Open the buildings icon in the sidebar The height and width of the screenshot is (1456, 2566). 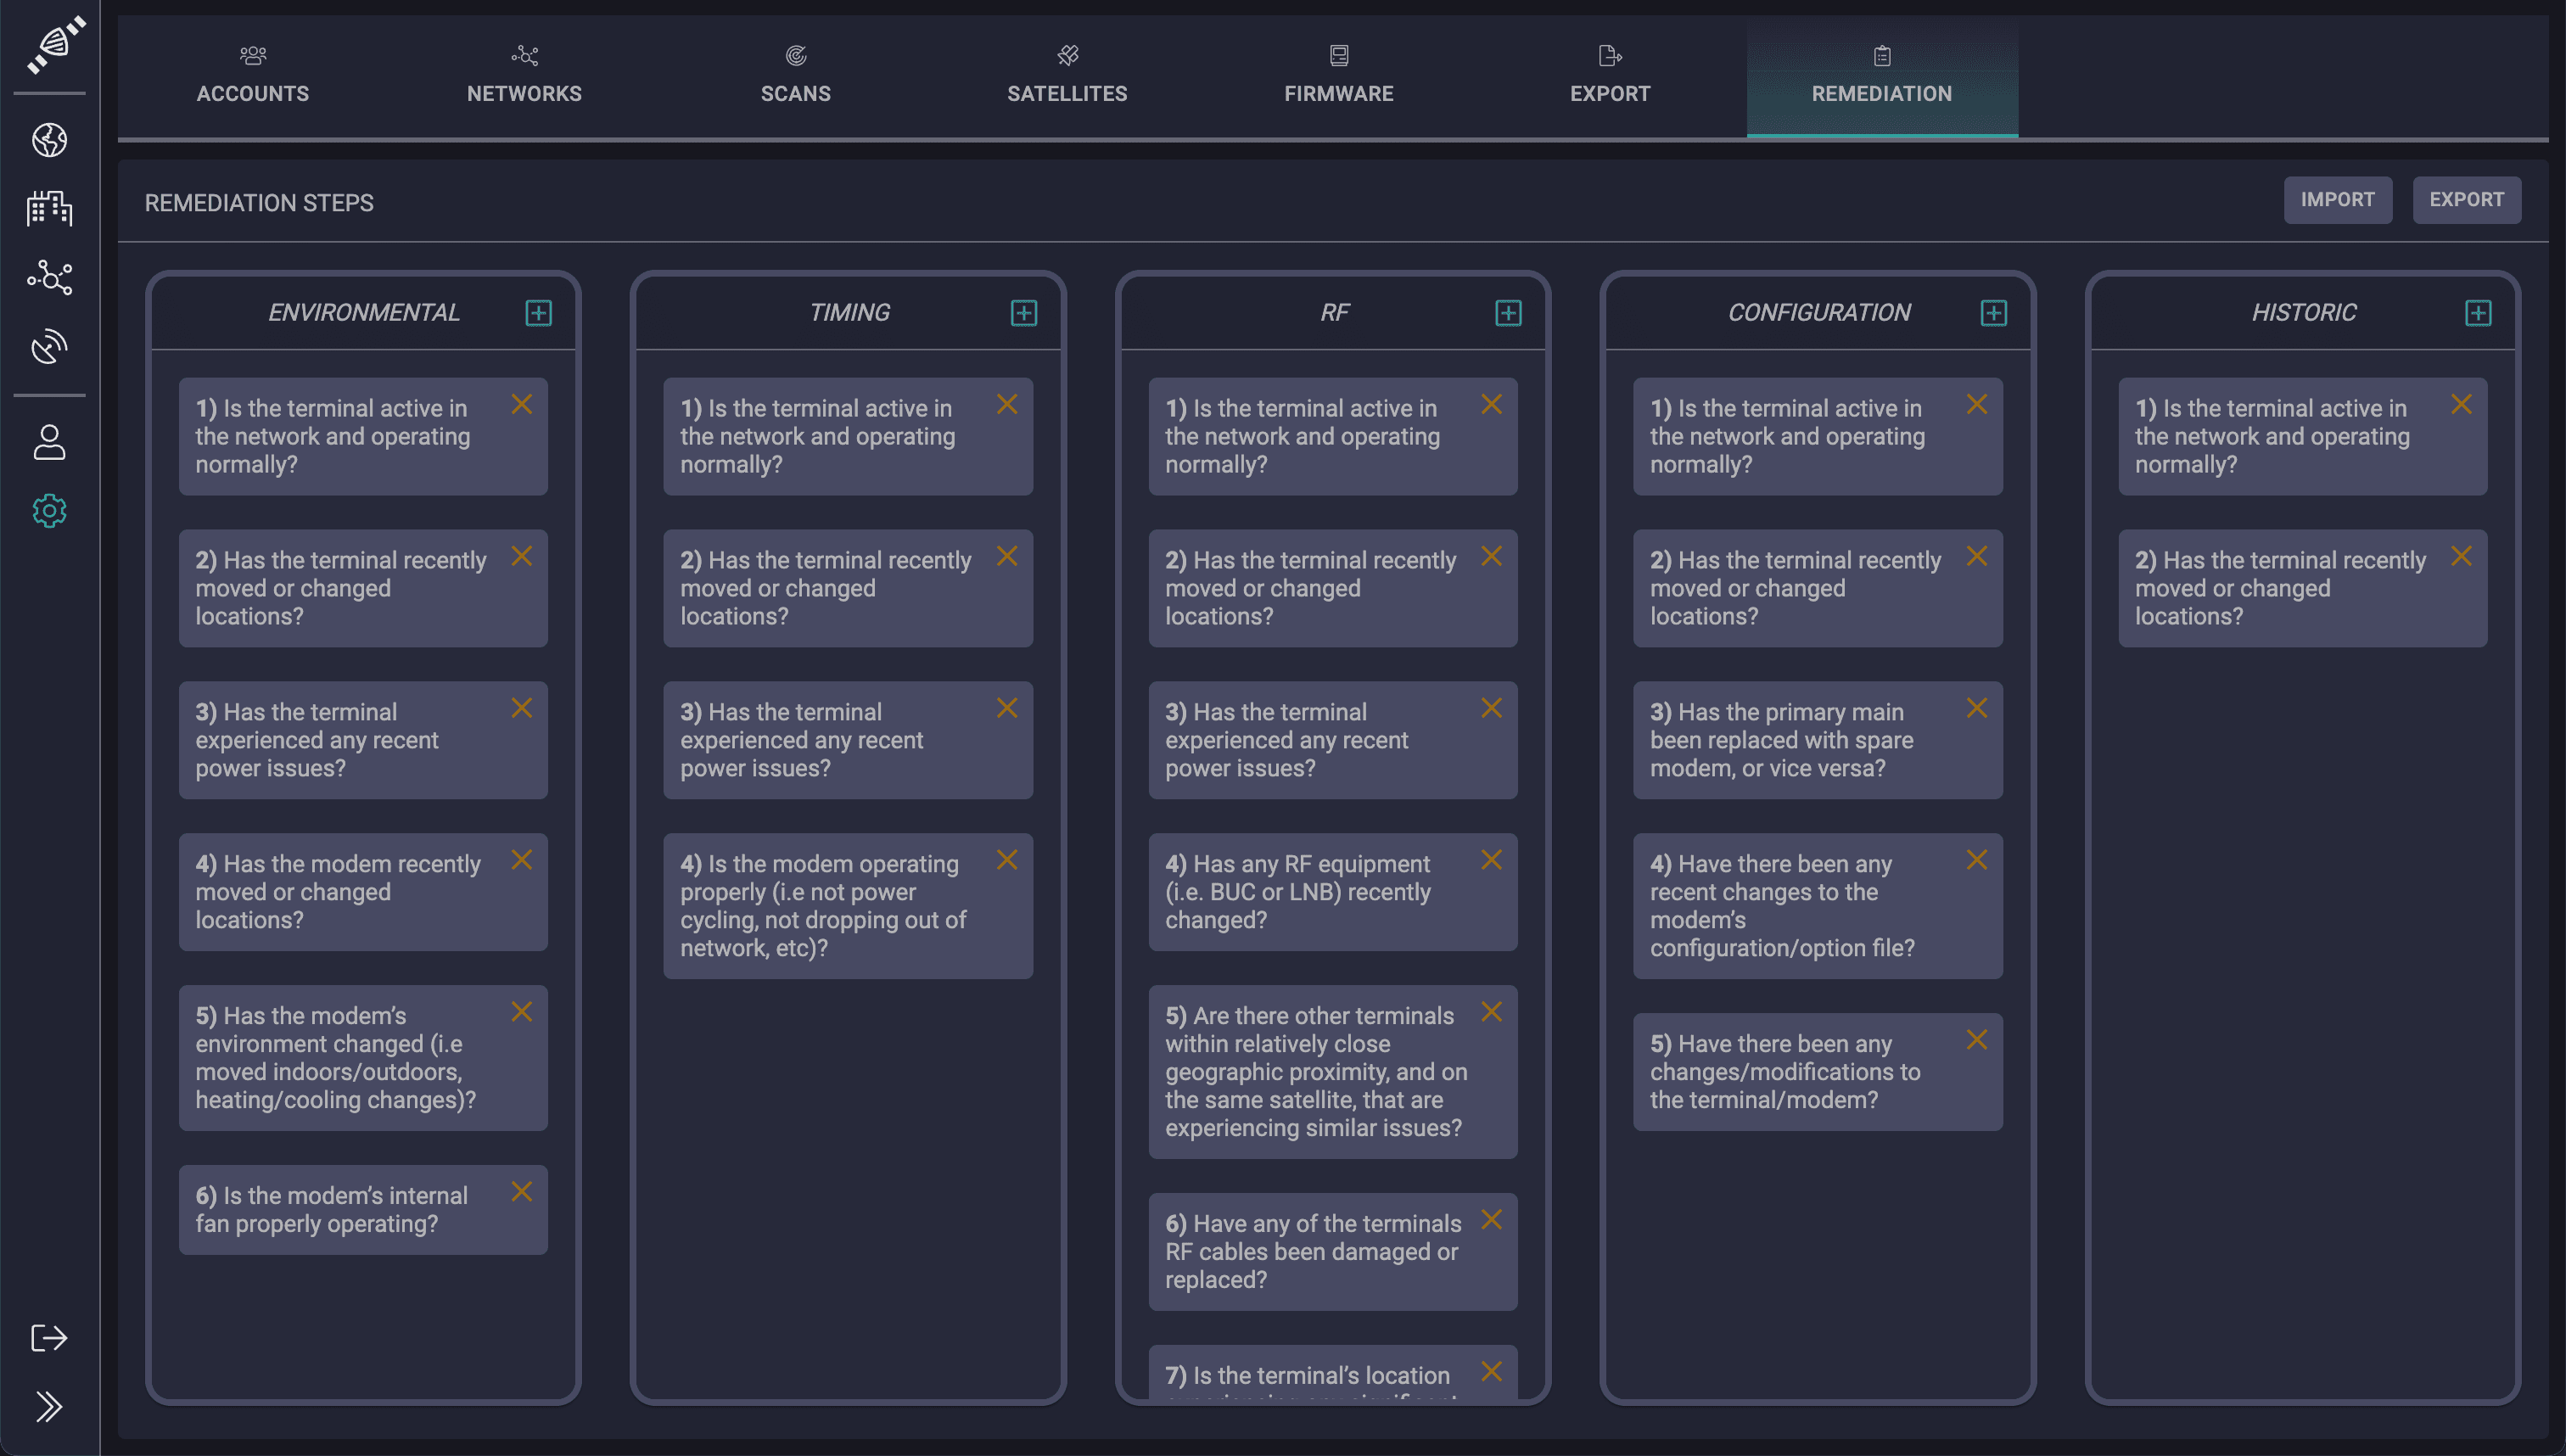[49, 208]
